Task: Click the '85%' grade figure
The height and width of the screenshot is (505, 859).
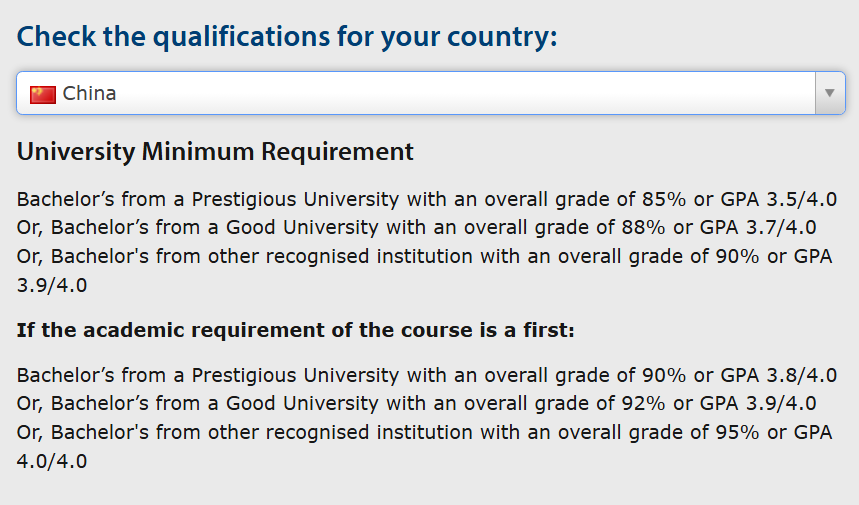Action: click(x=664, y=199)
